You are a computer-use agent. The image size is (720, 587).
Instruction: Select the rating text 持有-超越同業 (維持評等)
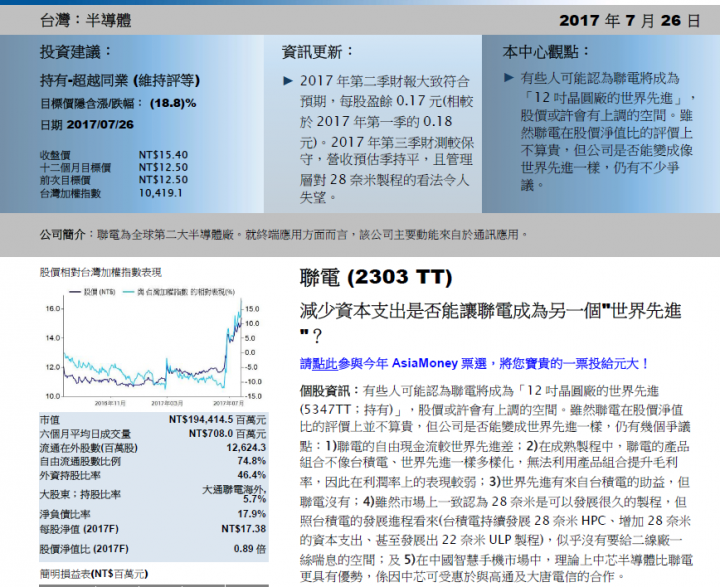tap(120, 80)
